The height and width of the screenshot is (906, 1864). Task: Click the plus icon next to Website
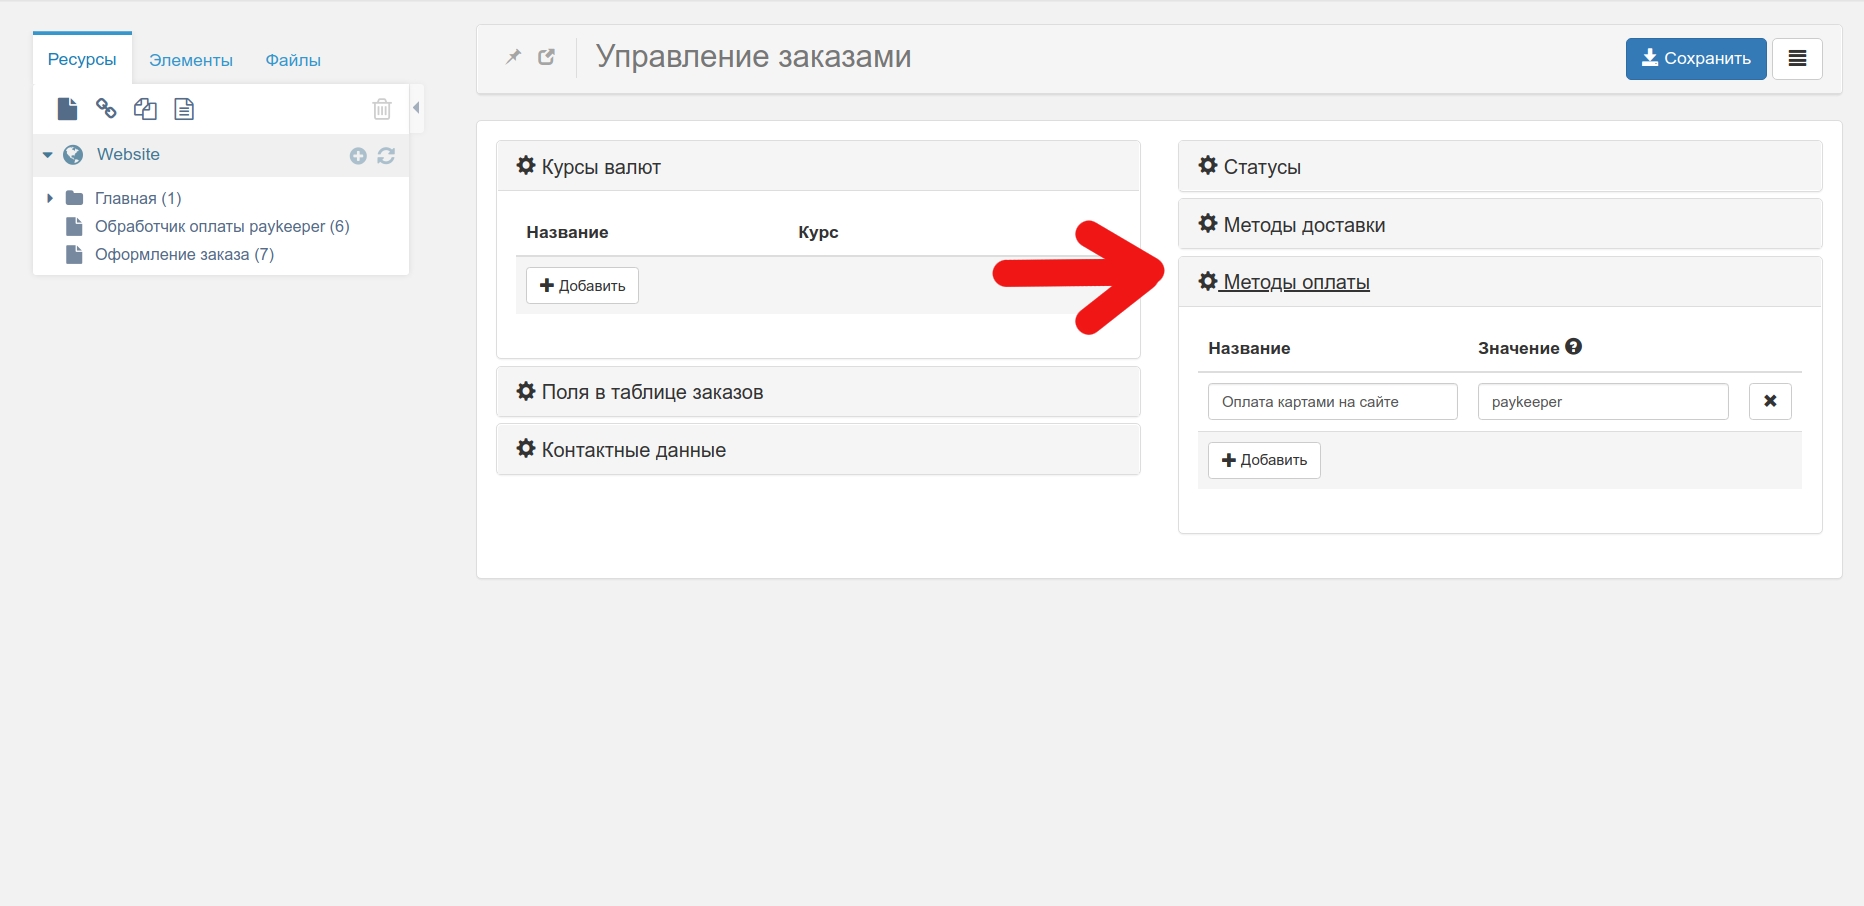[358, 156]
